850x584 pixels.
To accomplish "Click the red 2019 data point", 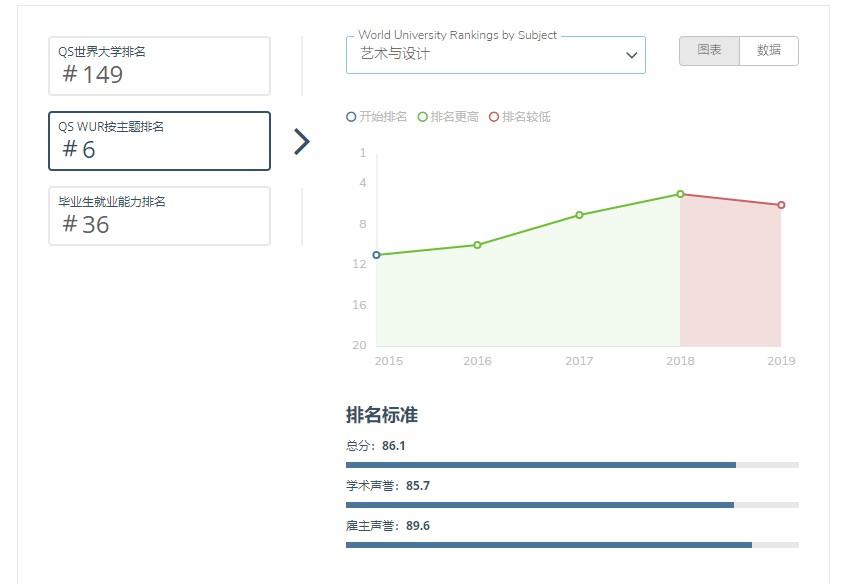I will (x=781, y=205).
